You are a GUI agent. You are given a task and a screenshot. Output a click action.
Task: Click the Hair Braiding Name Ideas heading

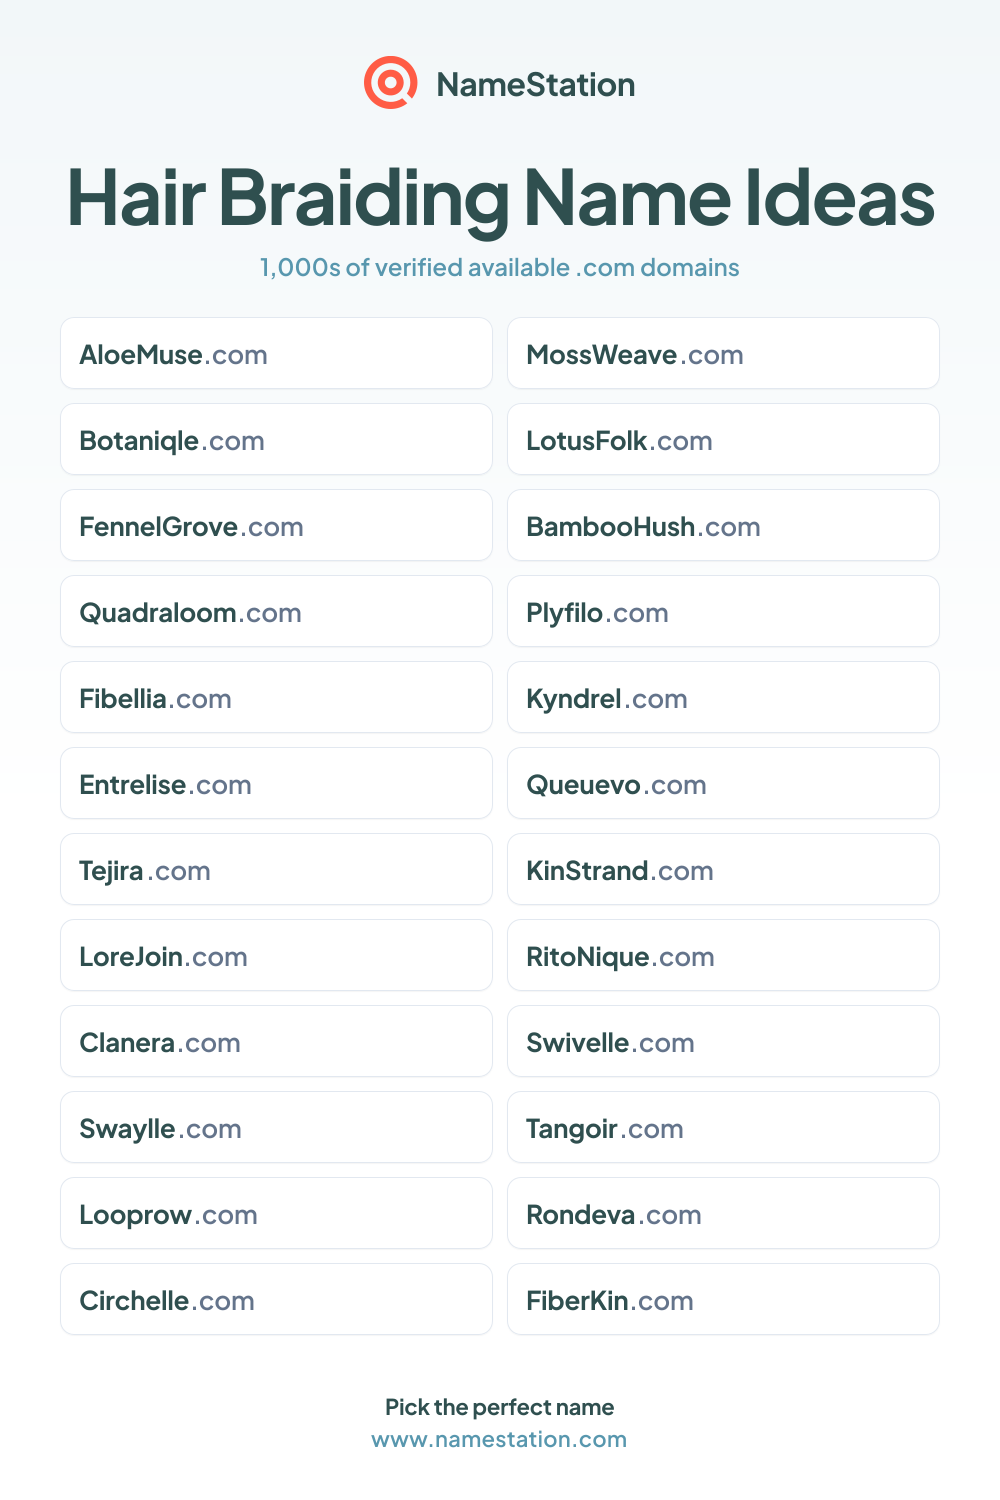(x=500, y=198)
